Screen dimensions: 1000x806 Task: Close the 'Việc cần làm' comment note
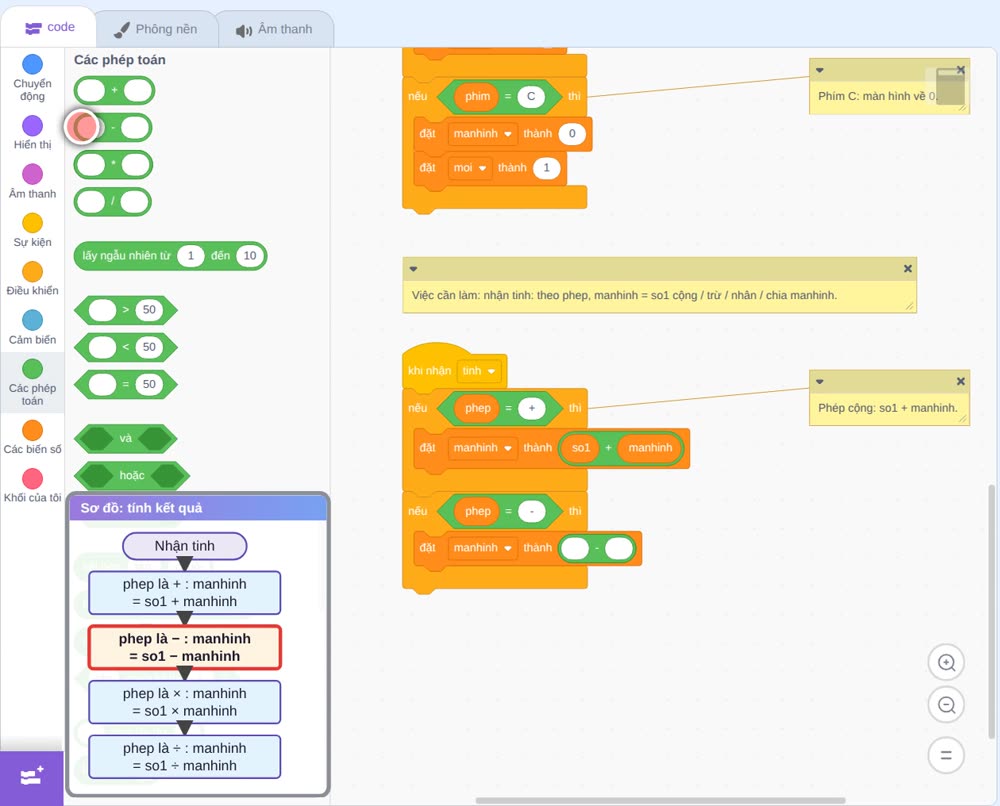(908, 268)
